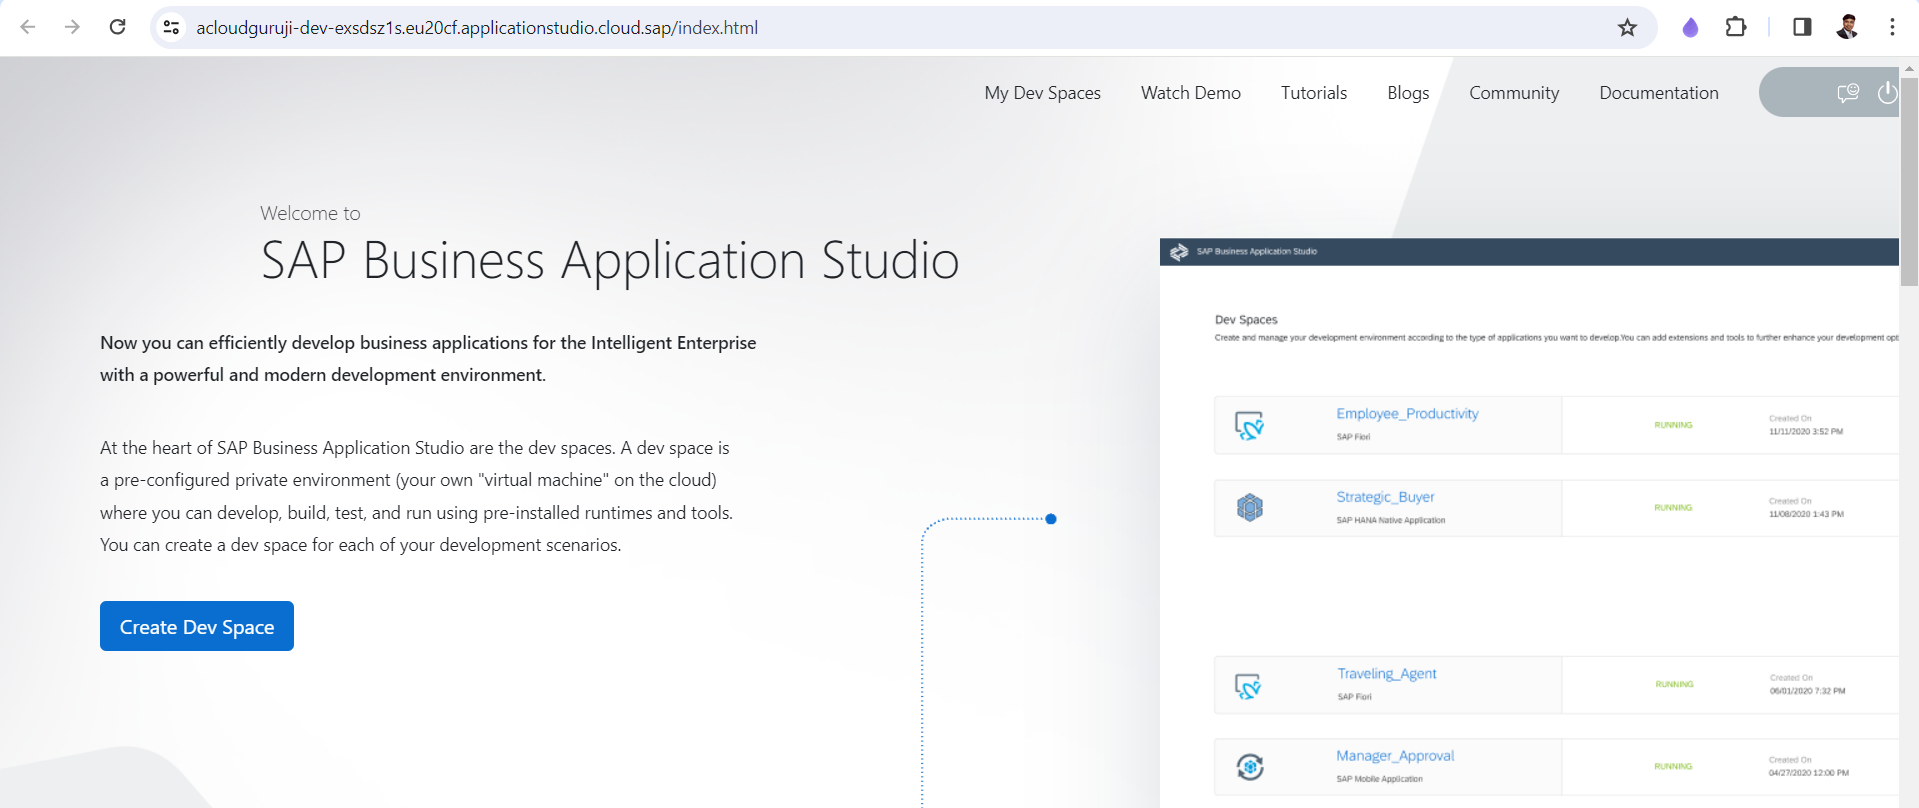Screen dimensions: 1919x808
Task: Open the Chrome profile avatar
Action: [1847, 28]
